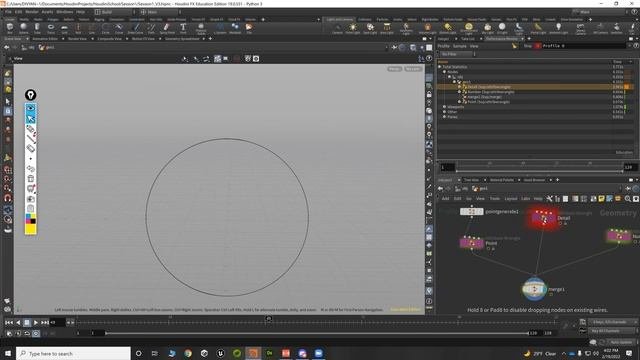The image size is (640, 360).
Task: Open the Houdini app on the Windows taskbar
Action: [253, 353]
